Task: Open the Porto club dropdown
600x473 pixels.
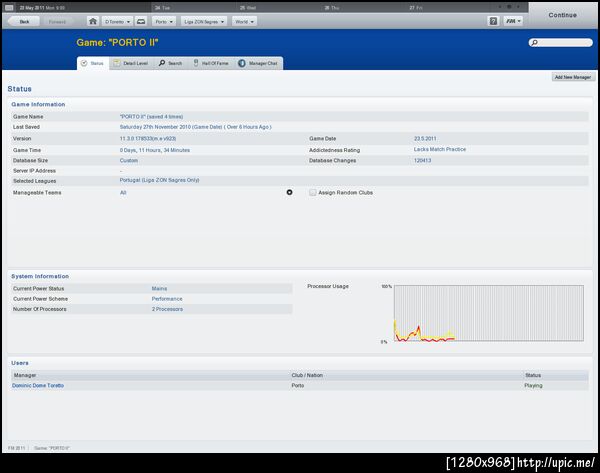Action: (164, 22)
